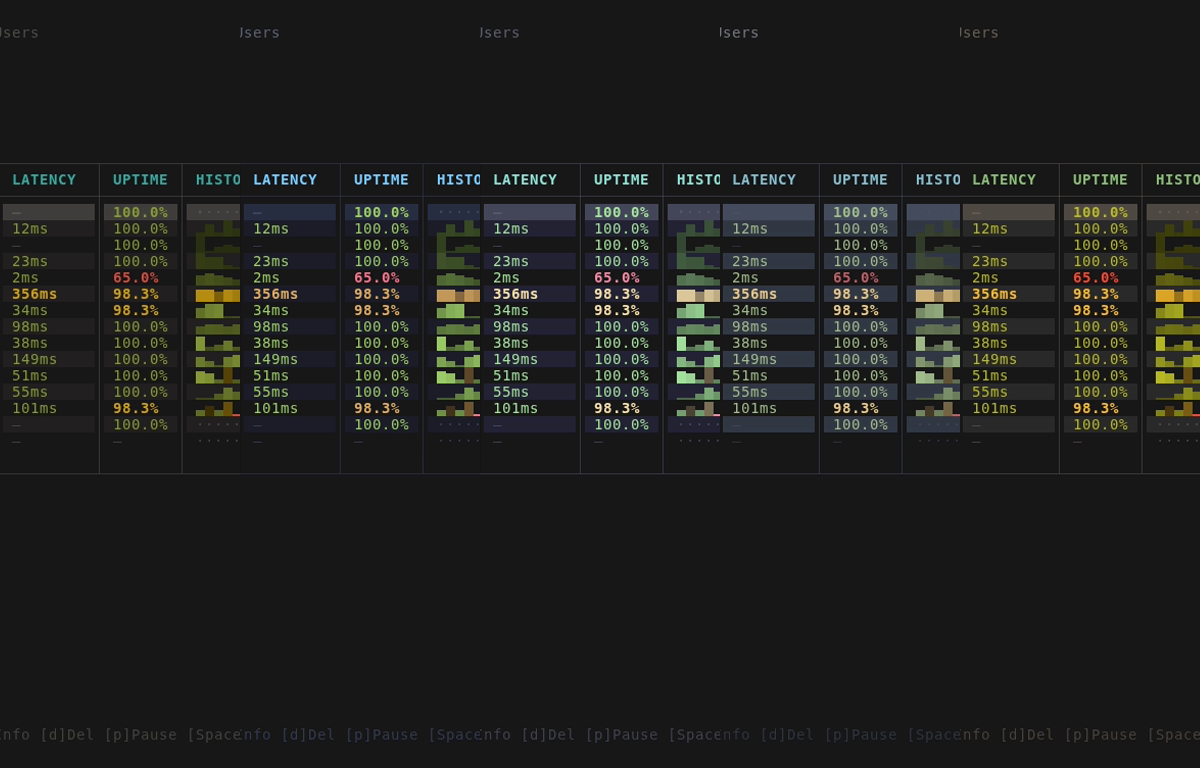Click the orange history bar beside sky-blue-panel 356ms

click(x=458, y=296)
